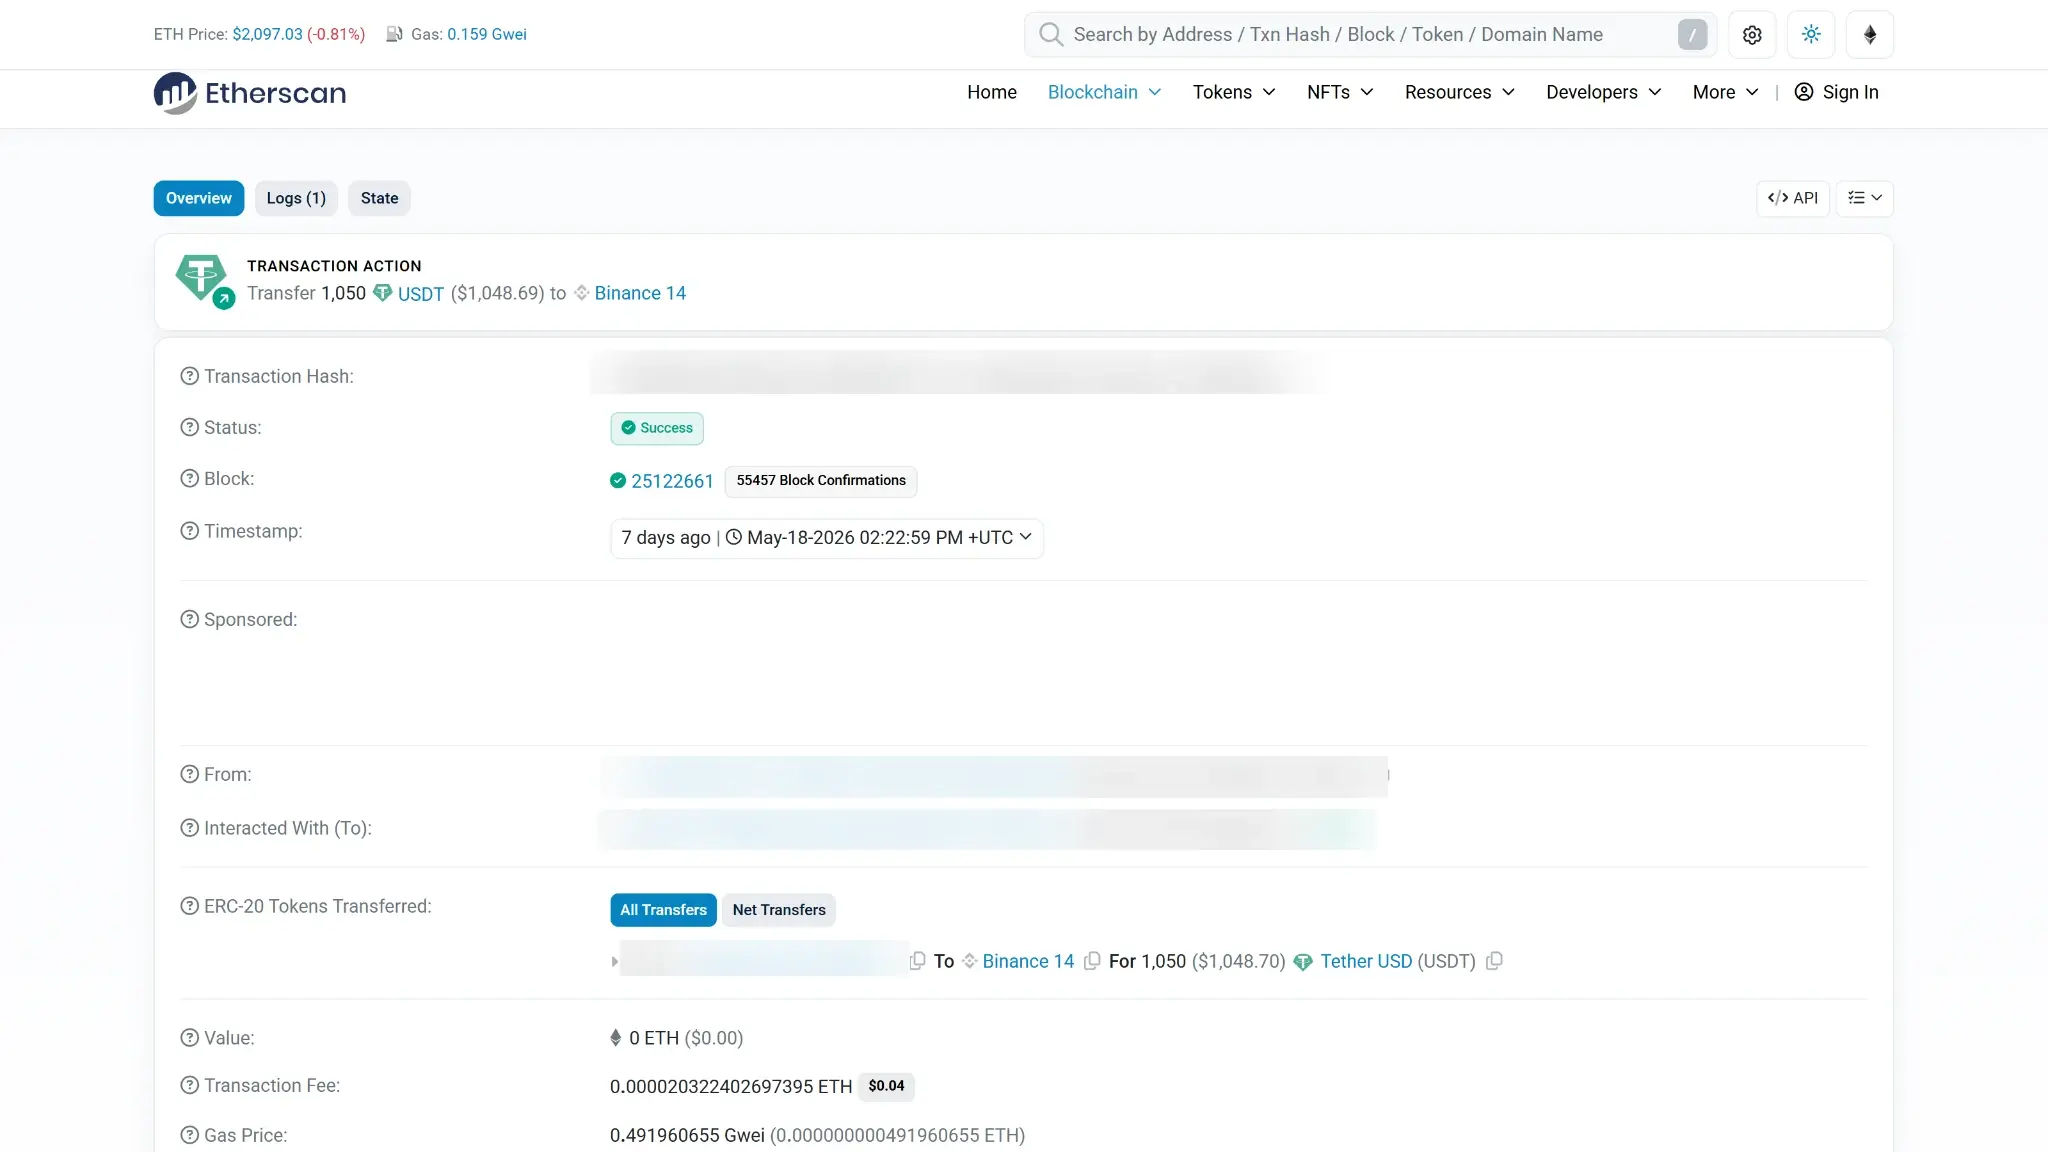The height and width of the screenshot is (1152, 2048).
Task: Open the Blockchain dropdown menu
Action: (x=1104, y=92)
